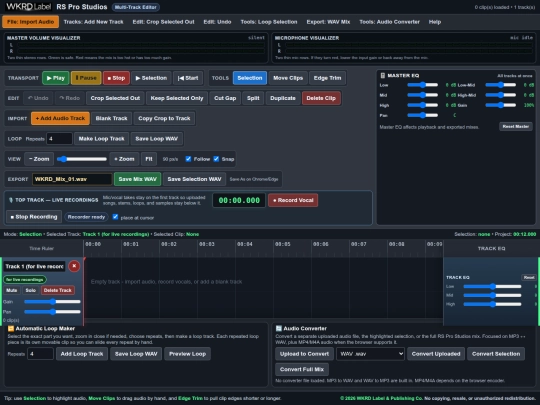Click the Reset Master button
The width and height of the screenshot is (540, 405).
516,126
